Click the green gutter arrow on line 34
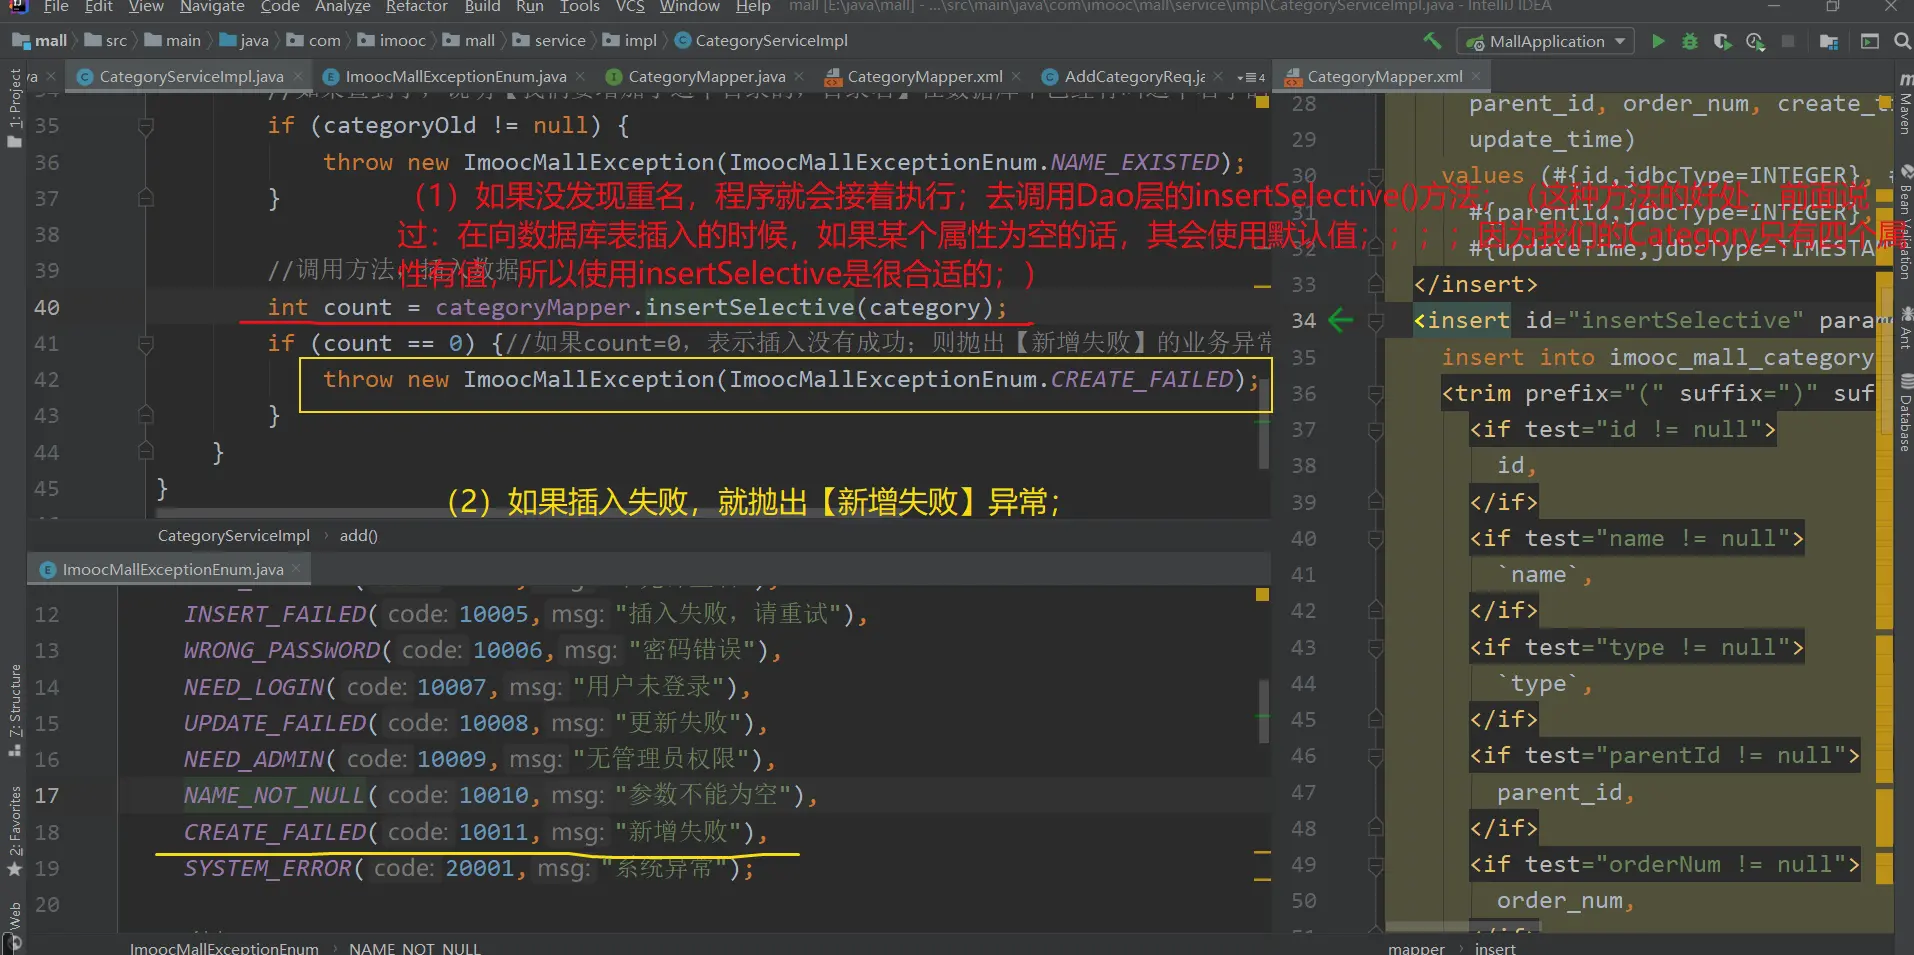This screenshot has height=955, width=1914. pyautogui.click(x=1340, y=321)
